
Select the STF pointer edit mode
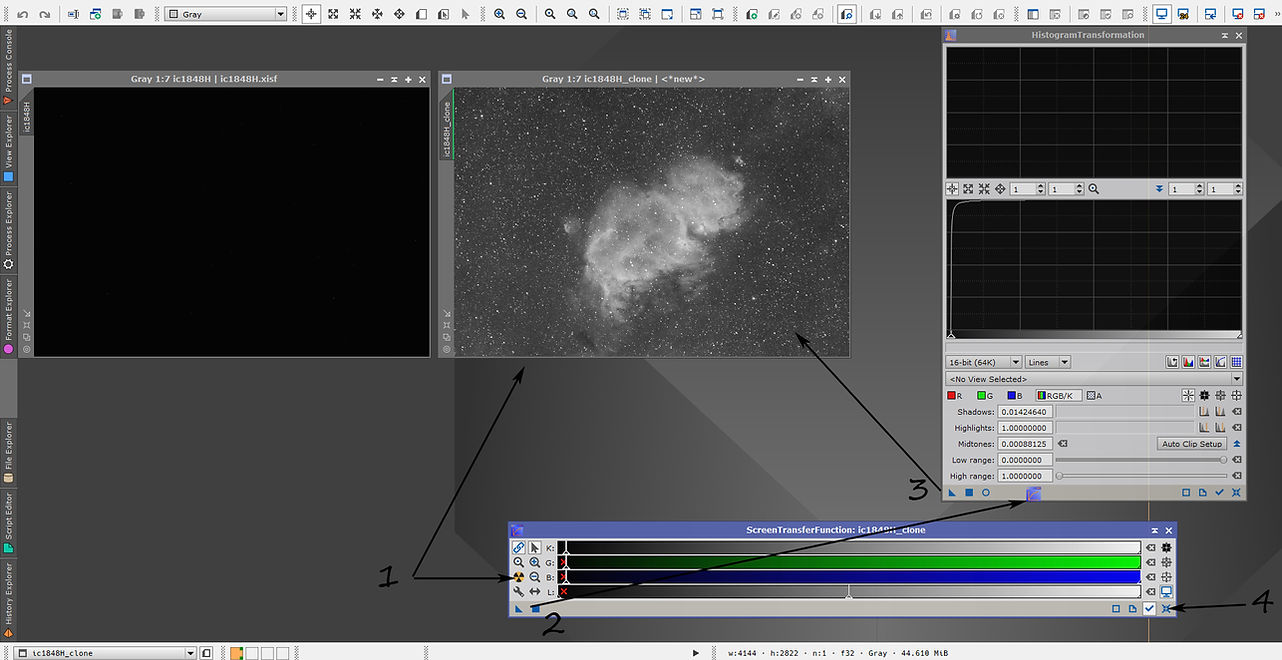[x=535, y=548]
